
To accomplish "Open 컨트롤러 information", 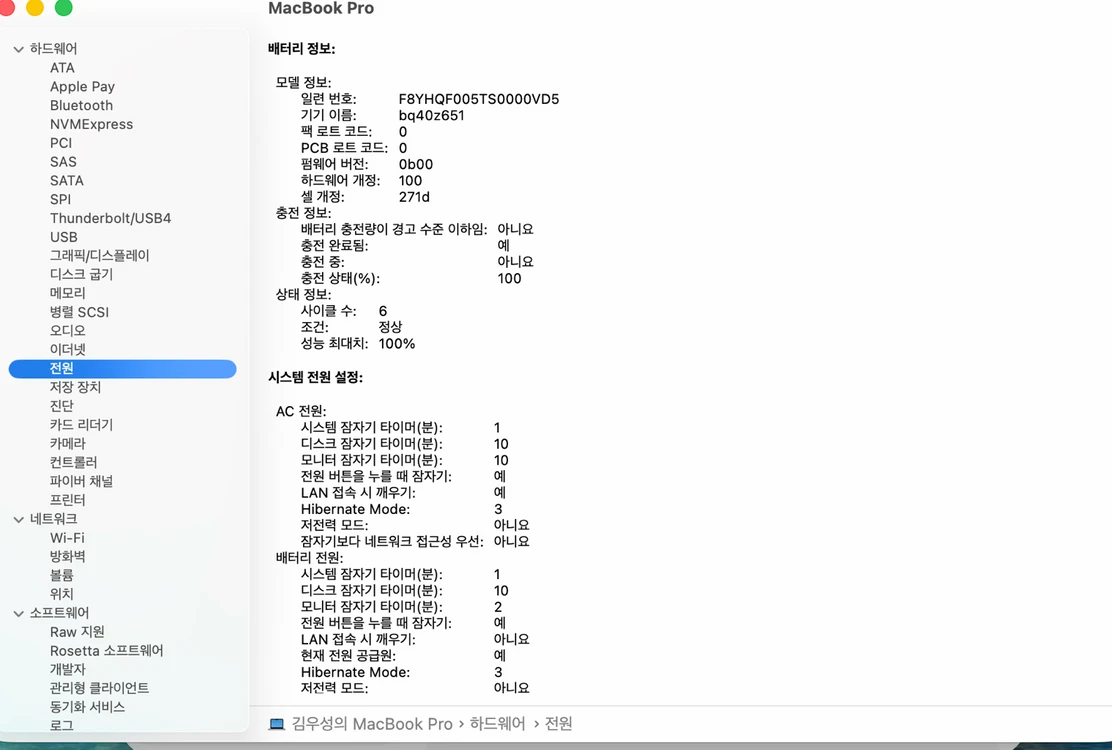I will click(x=74, y=462).
